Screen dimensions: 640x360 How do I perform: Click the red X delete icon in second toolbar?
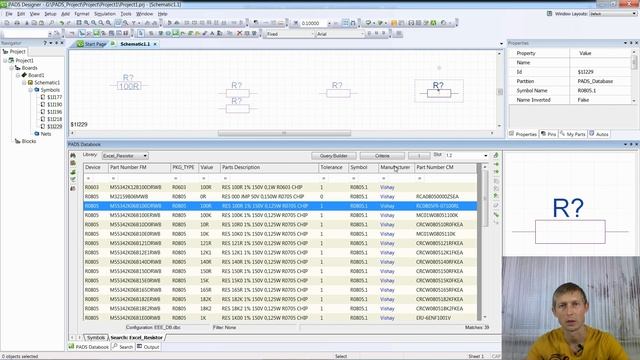240,33
